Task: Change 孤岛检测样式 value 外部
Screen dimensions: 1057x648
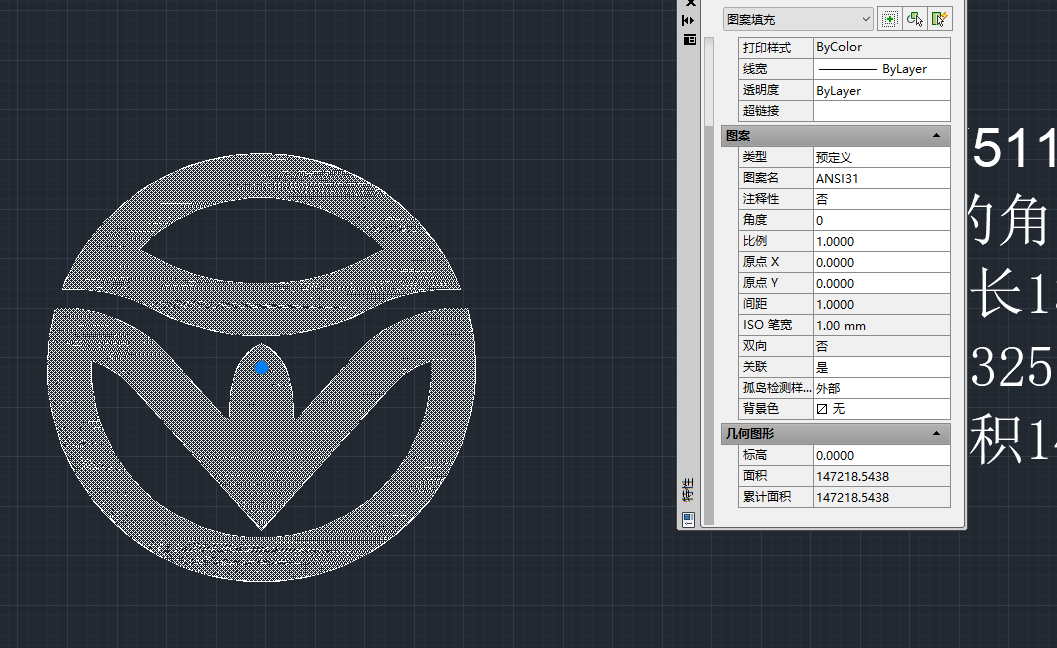Action: click(882, 388)
